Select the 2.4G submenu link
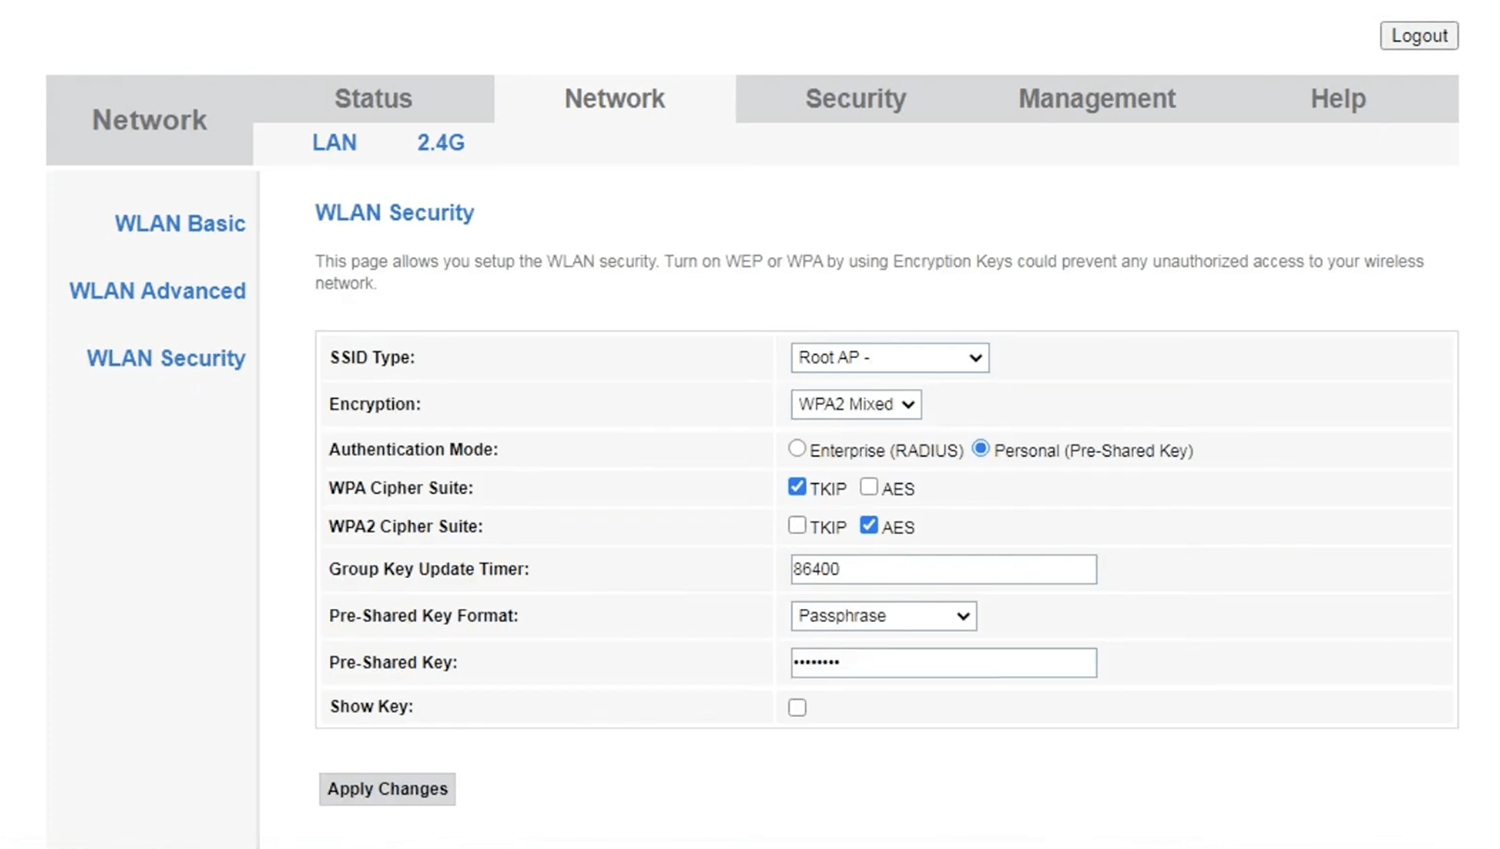Image resolution: width=1500 pixels, height=849 pixels. tap(440, 143)
